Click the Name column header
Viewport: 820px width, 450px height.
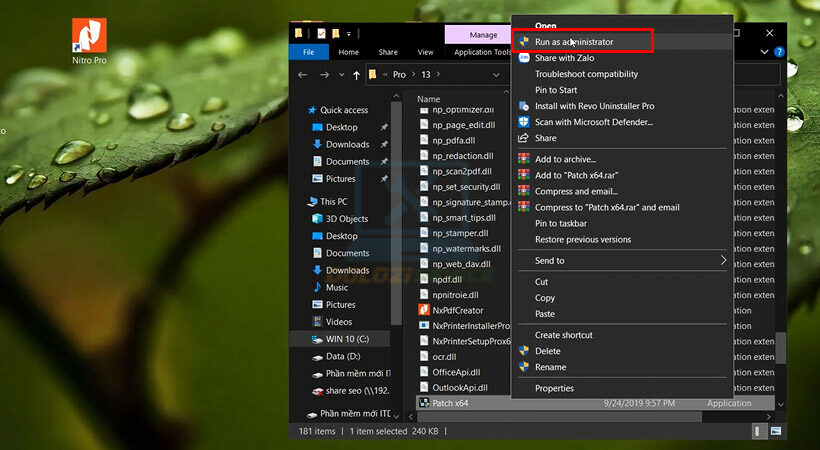(x=429, y=99)
